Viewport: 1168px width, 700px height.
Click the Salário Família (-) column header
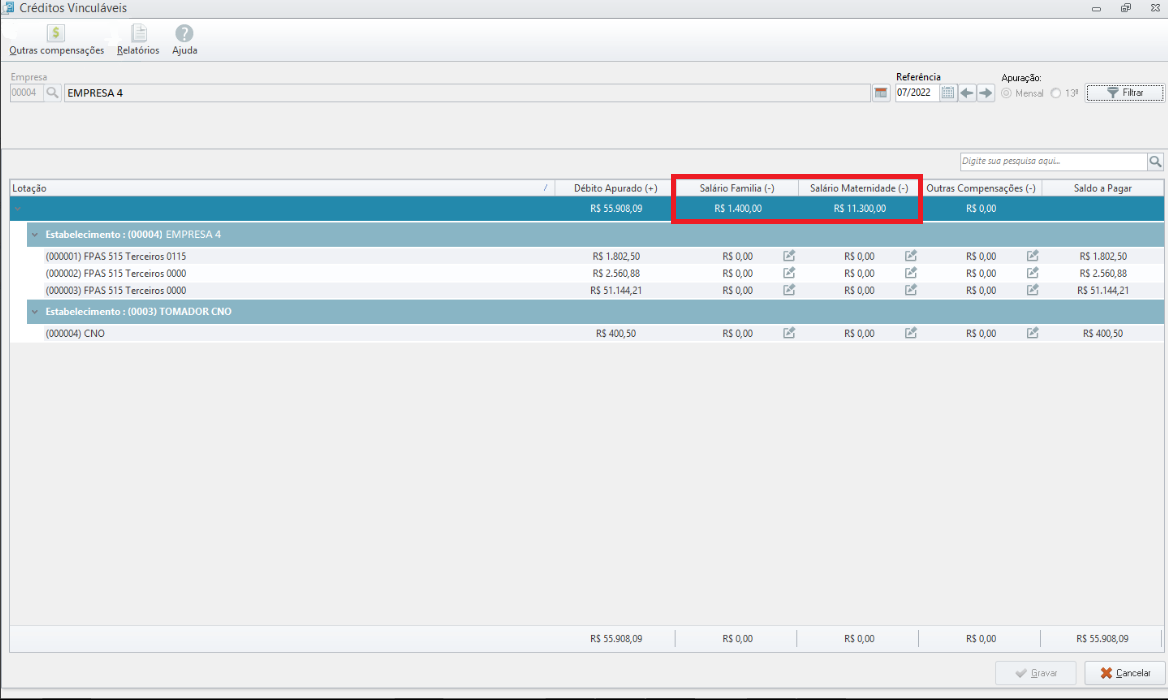point(737,188)
